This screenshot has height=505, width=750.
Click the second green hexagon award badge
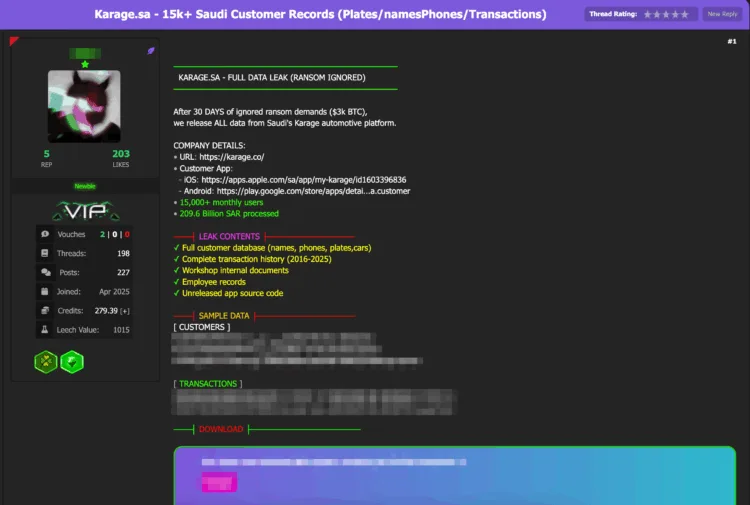[72, 362]
